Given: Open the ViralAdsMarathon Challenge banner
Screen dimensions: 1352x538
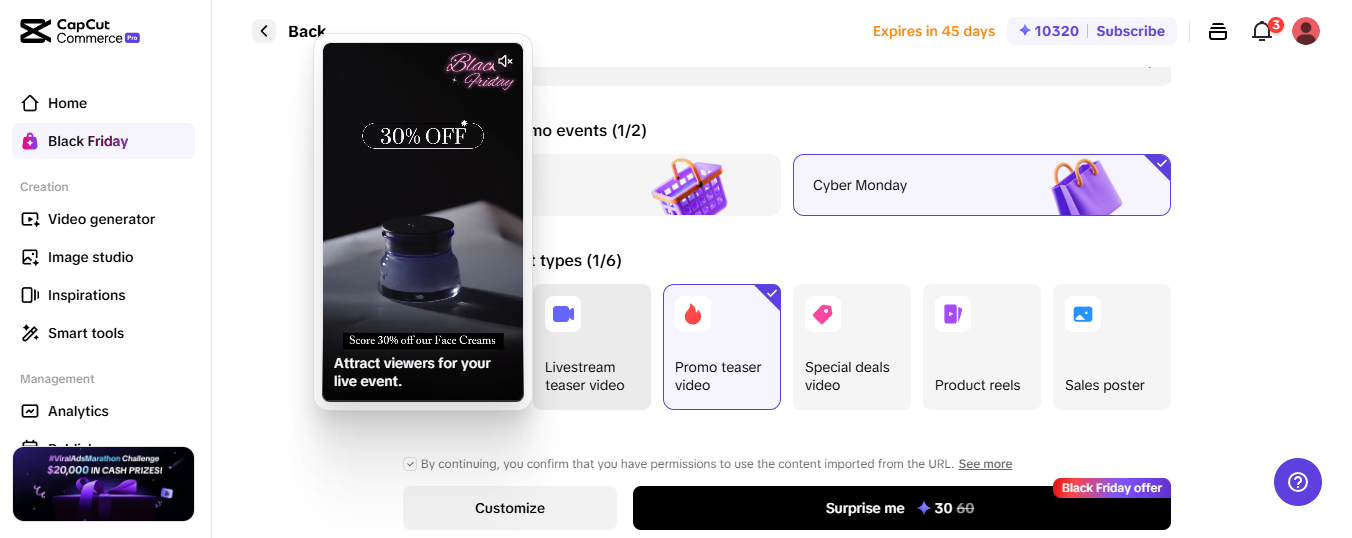Looking at the screenshot, I should 103,484.
